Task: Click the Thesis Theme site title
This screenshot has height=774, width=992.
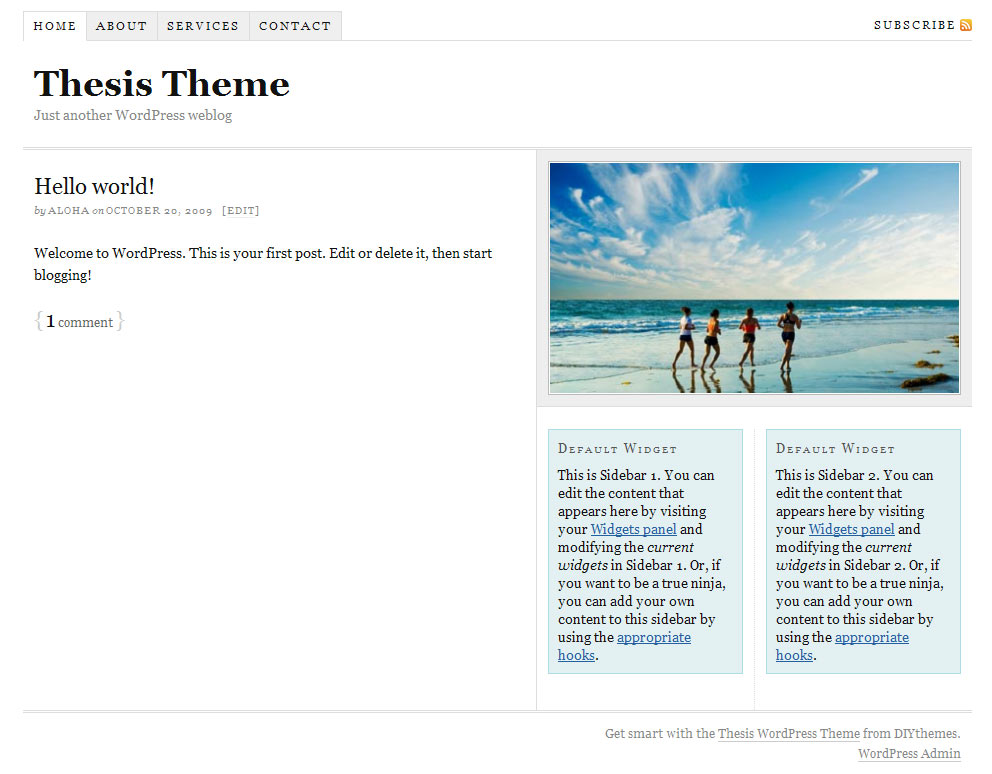Action: [x=162, y=84]
